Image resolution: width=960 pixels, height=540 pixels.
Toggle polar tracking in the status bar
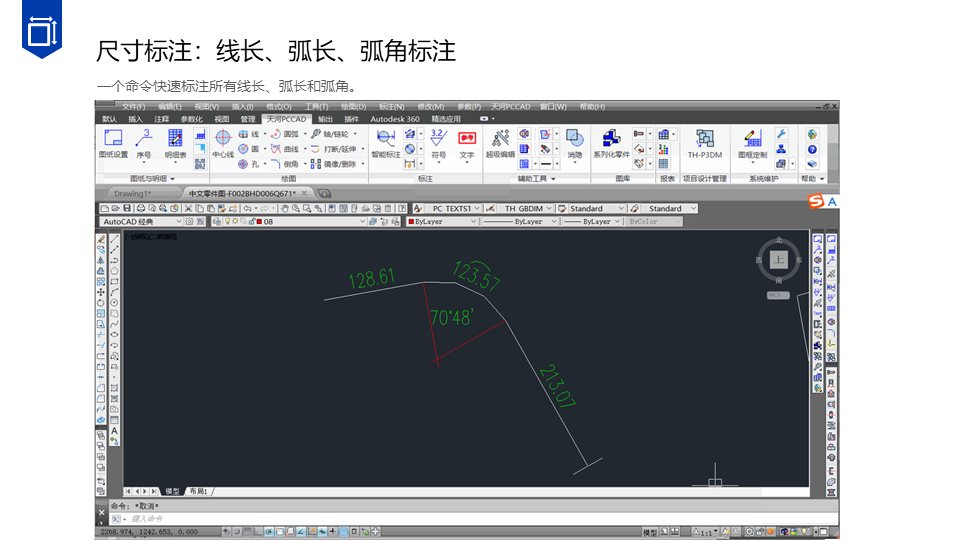click(x=269, y=531)
